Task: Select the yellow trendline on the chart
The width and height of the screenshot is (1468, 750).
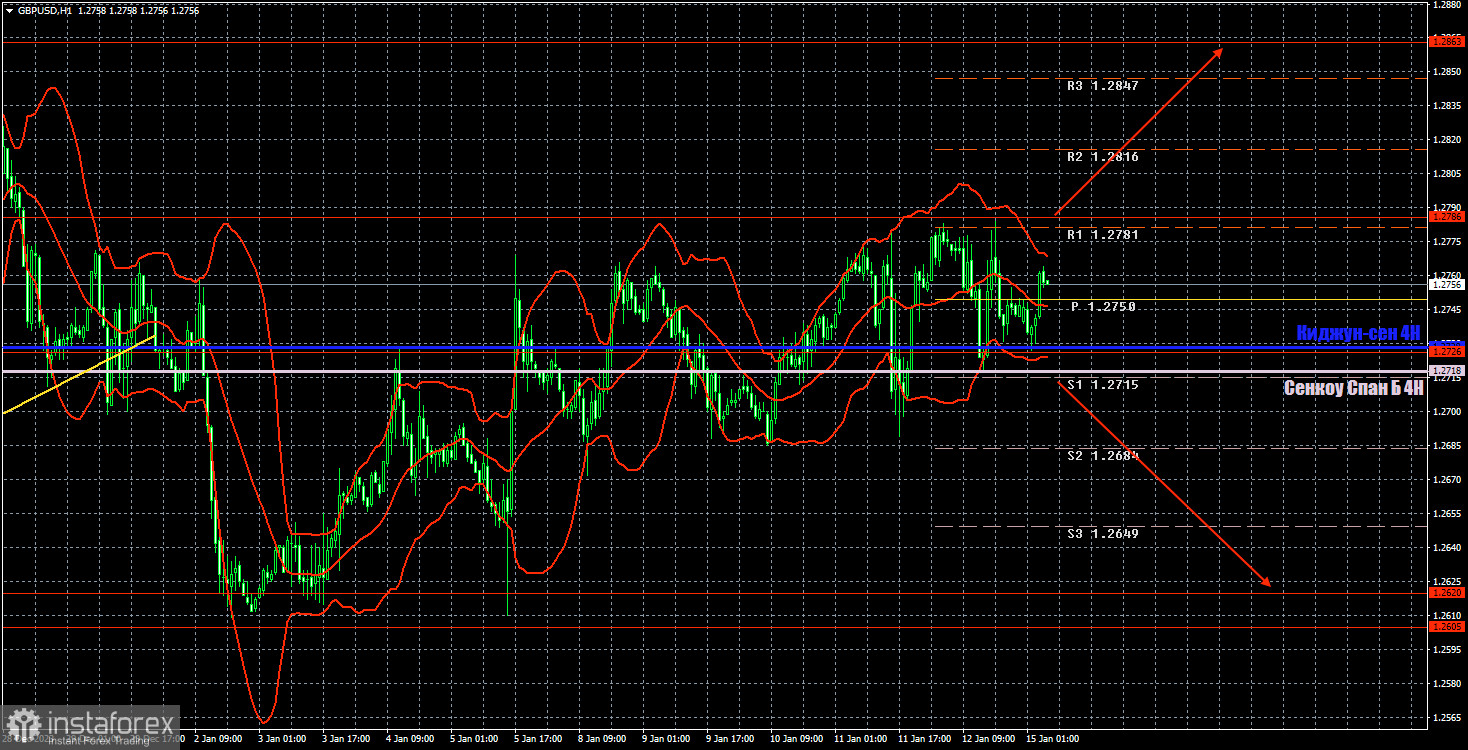Action: point(79,376)
